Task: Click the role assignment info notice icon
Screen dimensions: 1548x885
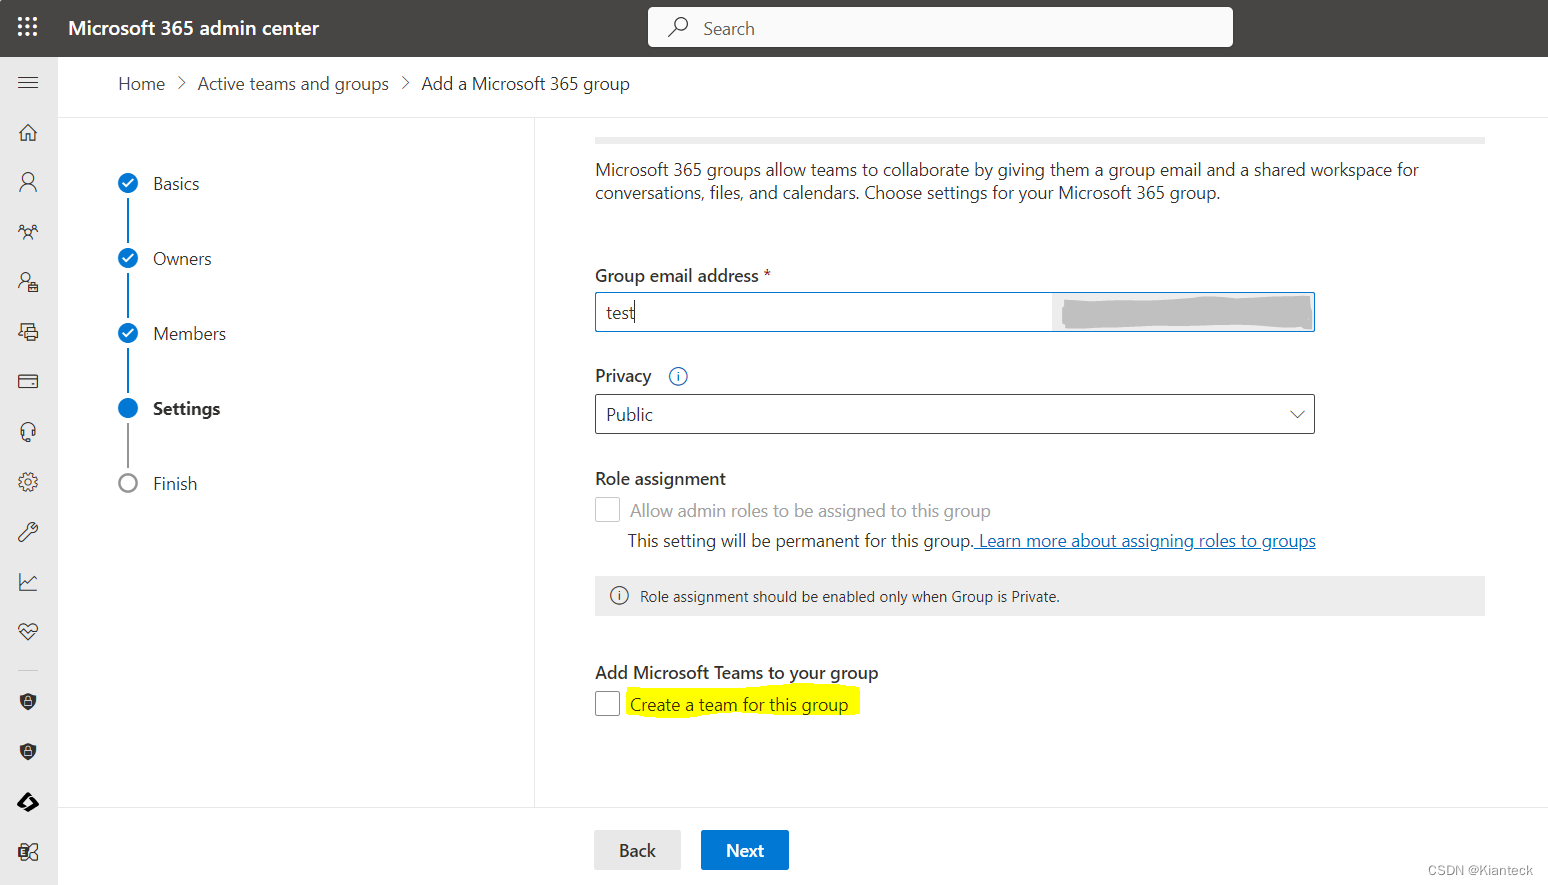Action: click(x=619, y=596)
